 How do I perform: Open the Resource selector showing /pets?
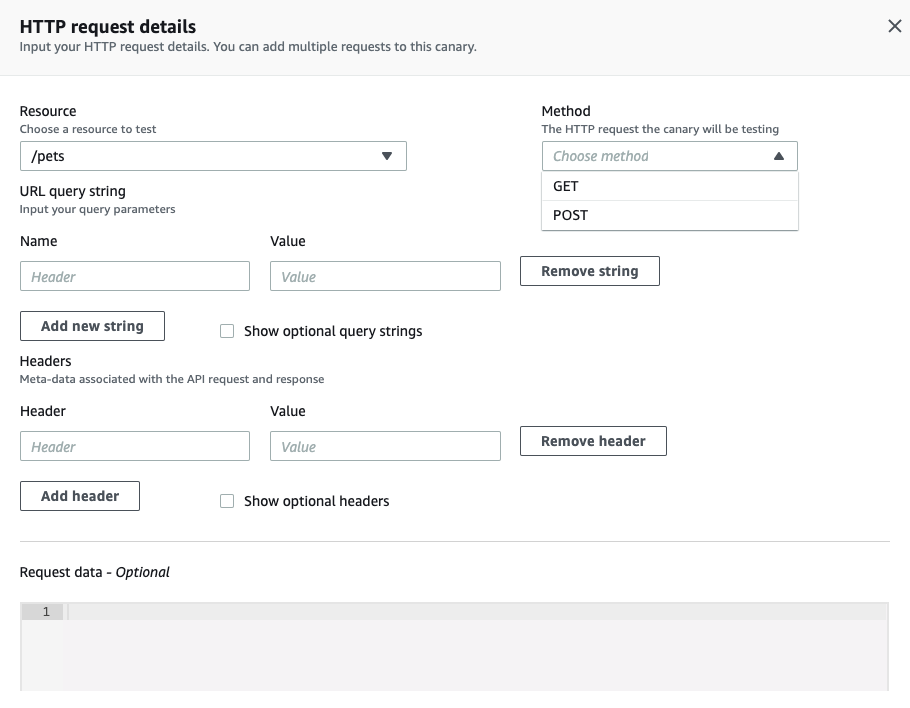coord(213,156)
